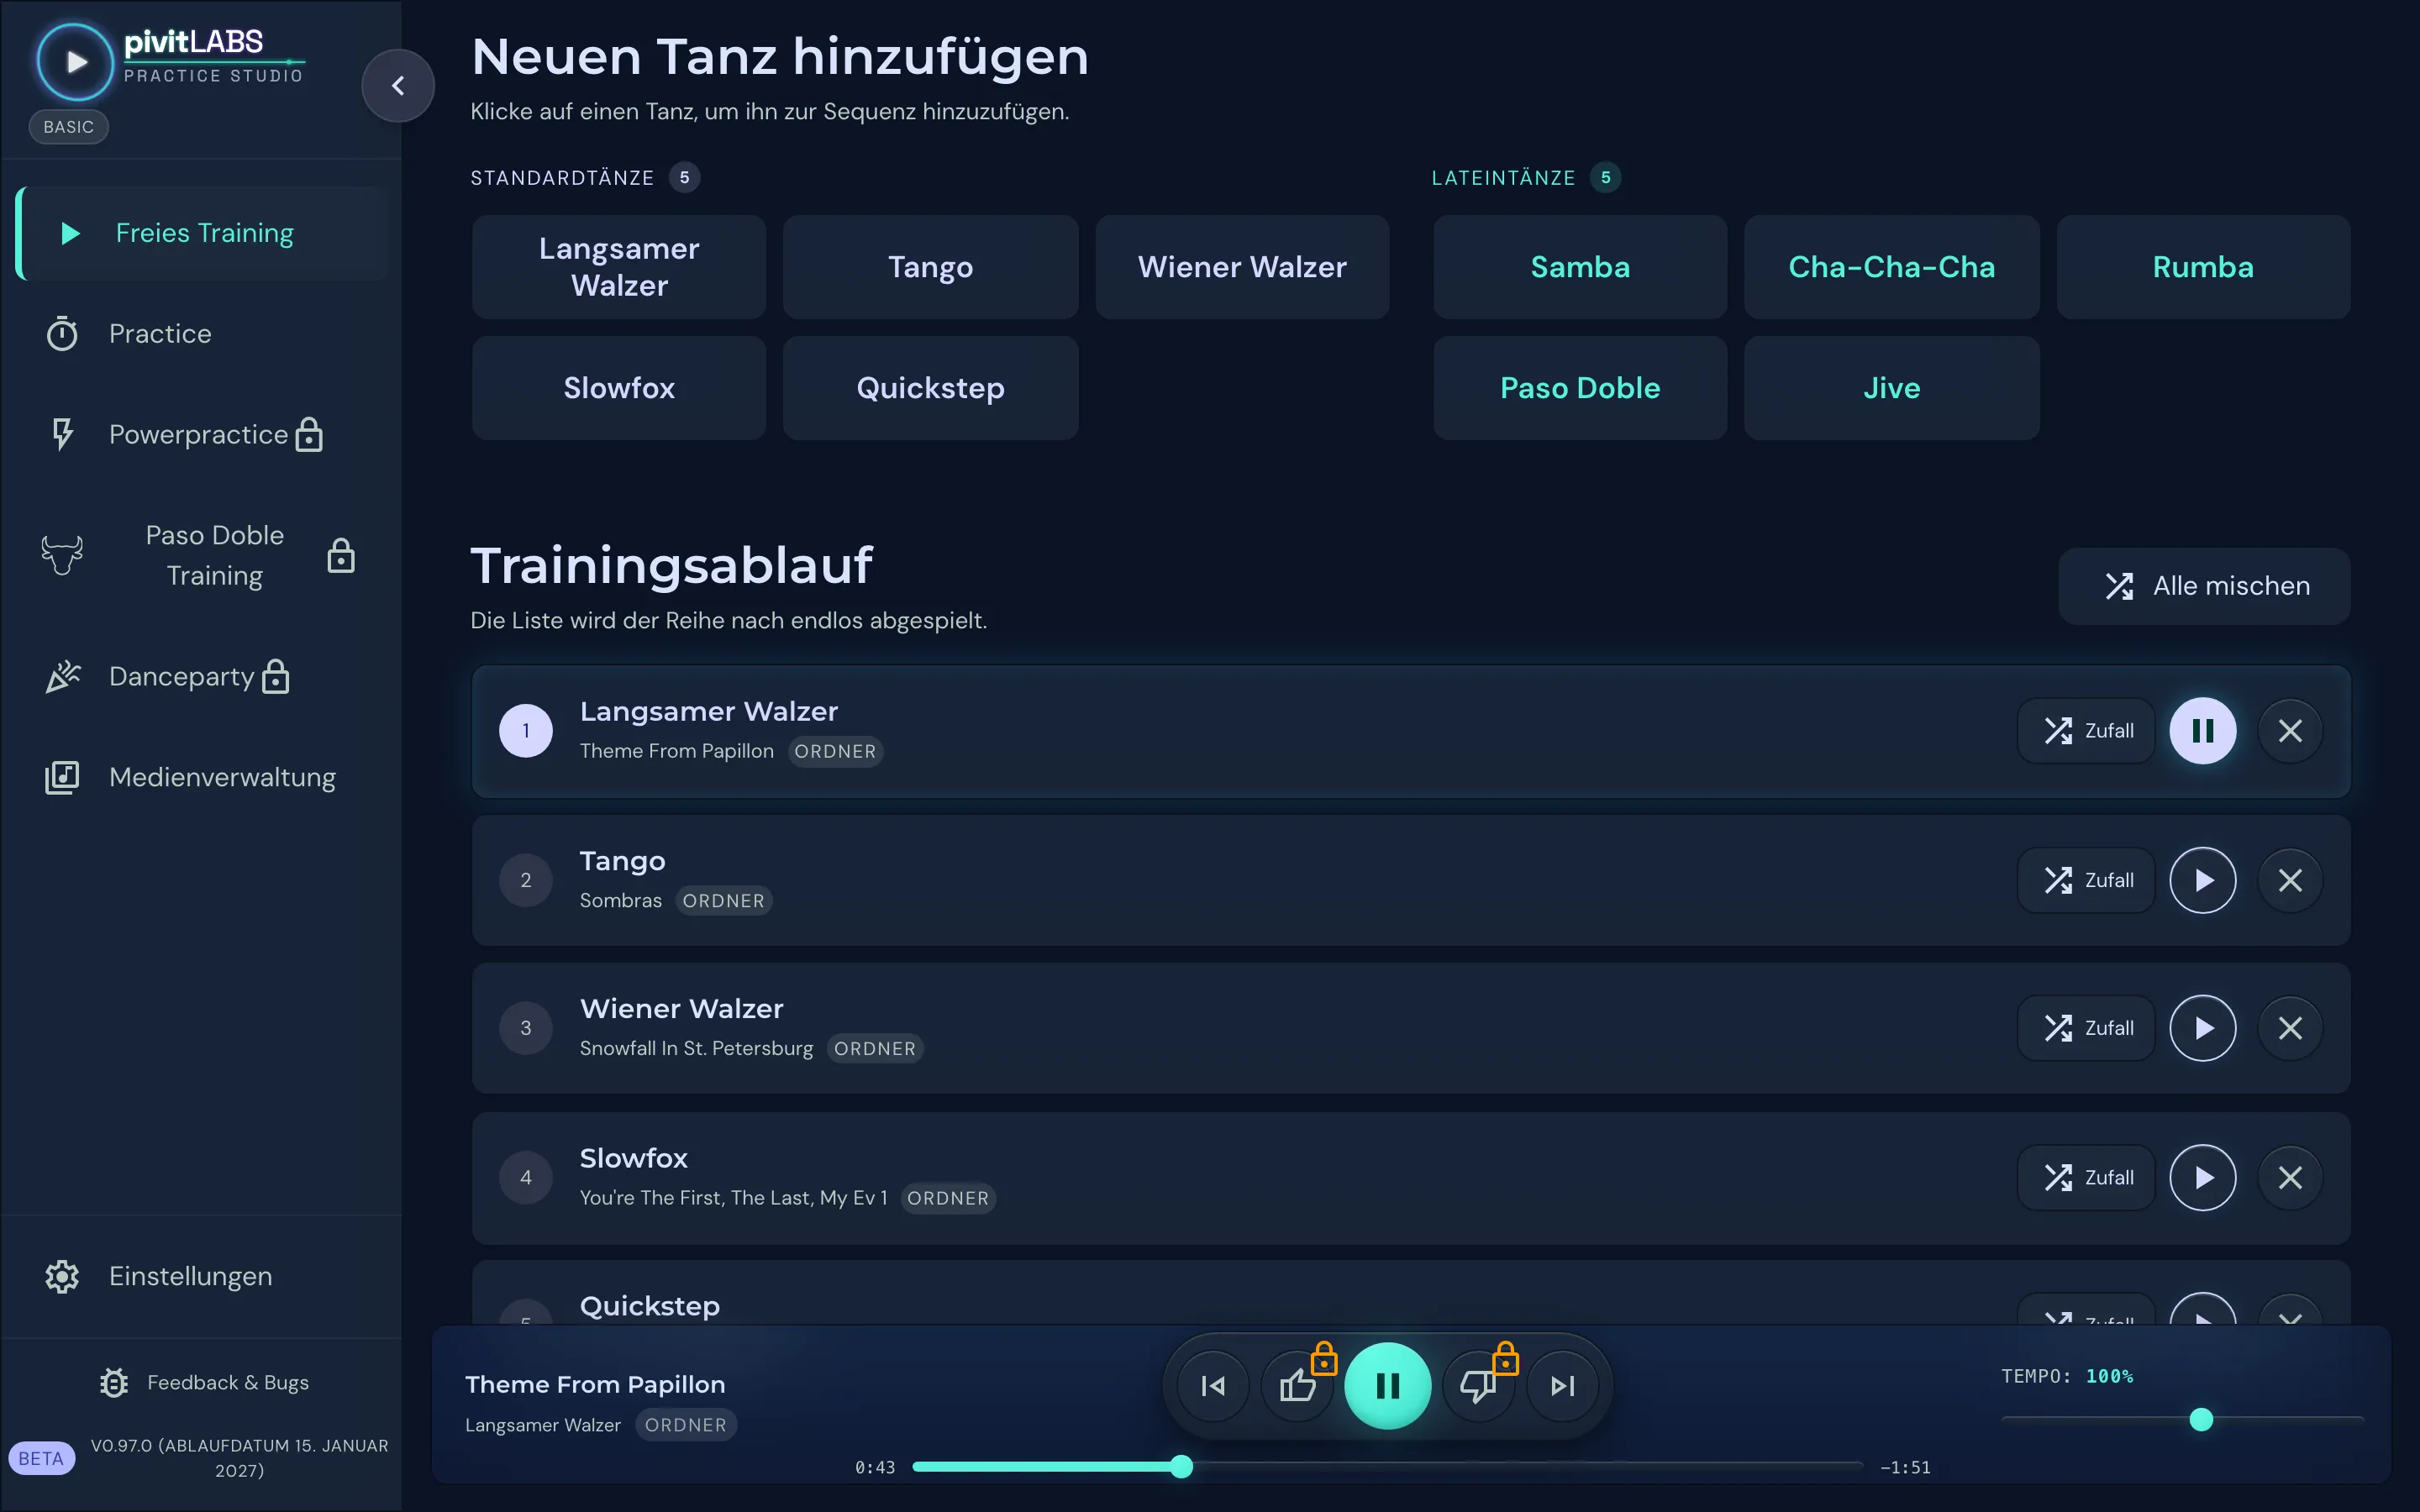2420x1512 pixels.
Task: Add Cha-Cha-Cha to the sequence
Action: [x=1892, y=267]
